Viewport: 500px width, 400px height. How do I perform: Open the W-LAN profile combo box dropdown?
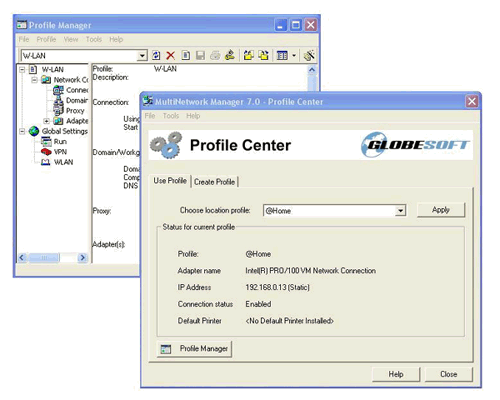(x=142, y=55)
